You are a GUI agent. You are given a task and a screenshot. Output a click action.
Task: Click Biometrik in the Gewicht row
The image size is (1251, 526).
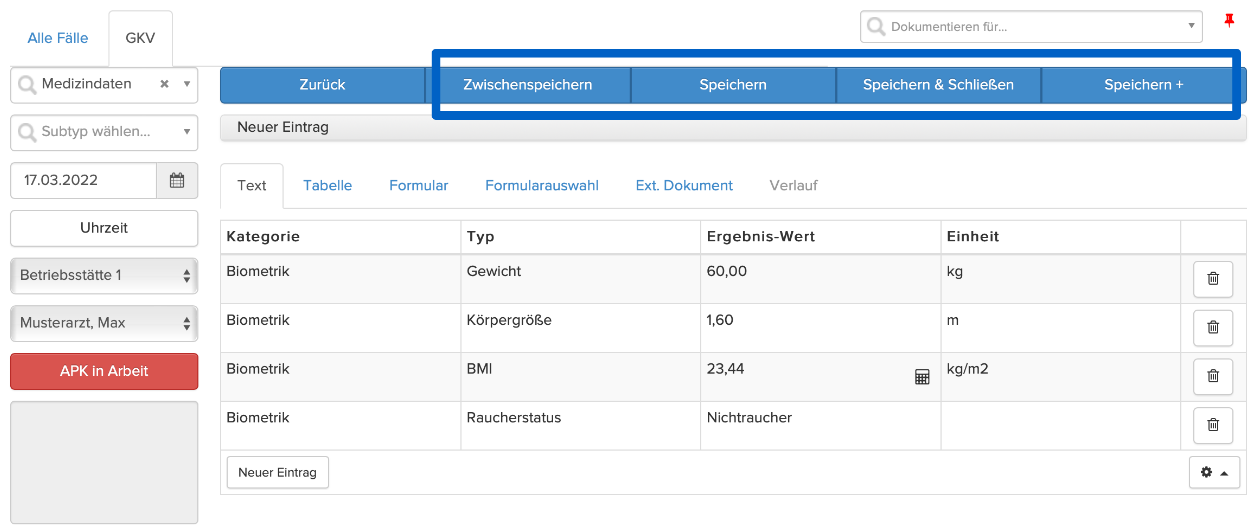pos(258,271)
